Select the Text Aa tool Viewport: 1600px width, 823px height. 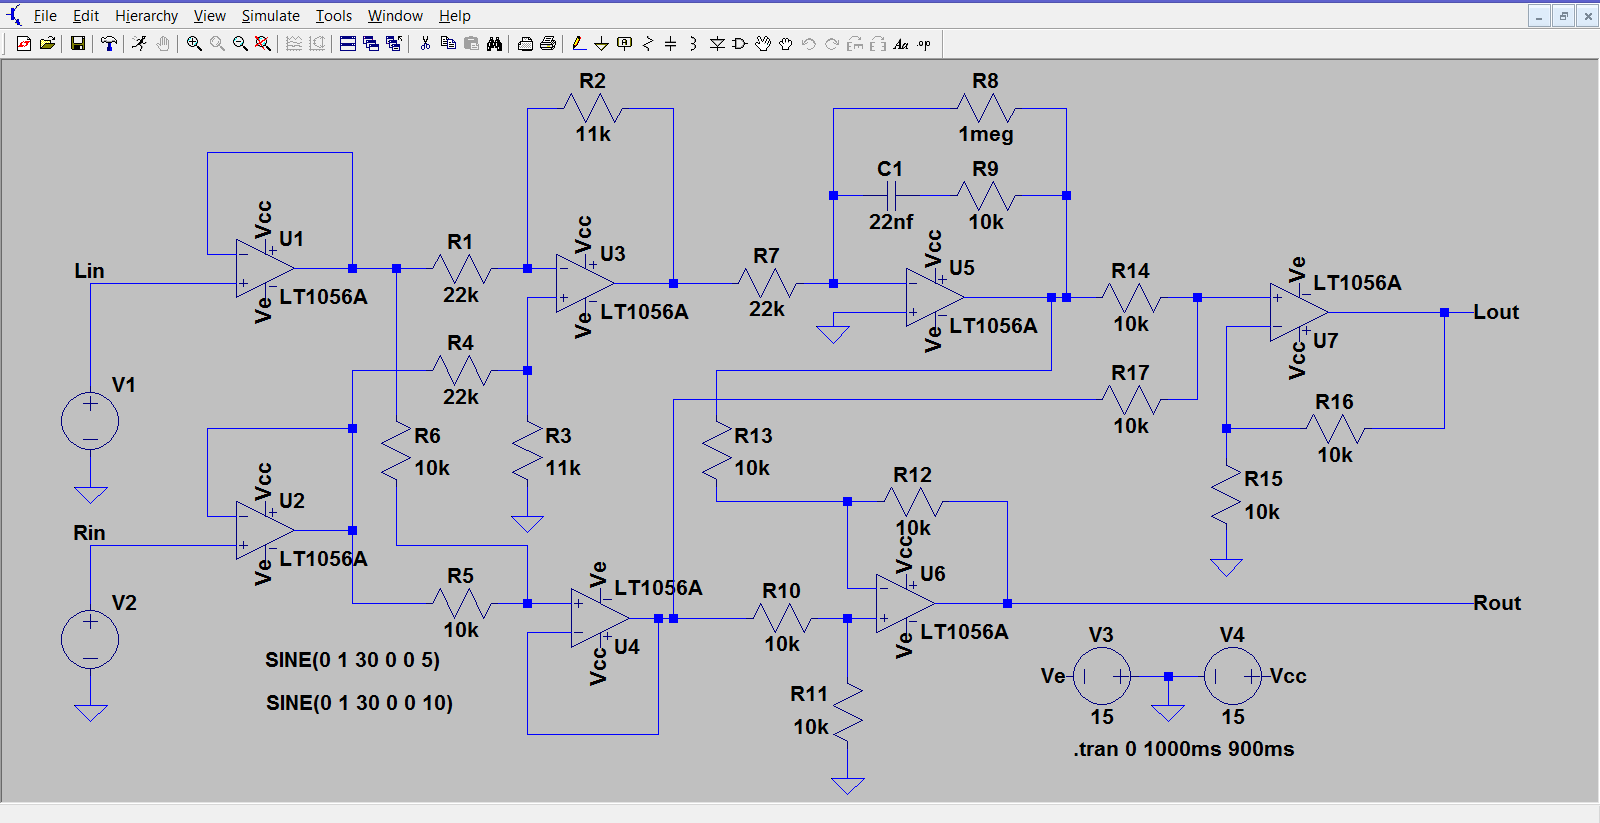[x=901, y=44]
